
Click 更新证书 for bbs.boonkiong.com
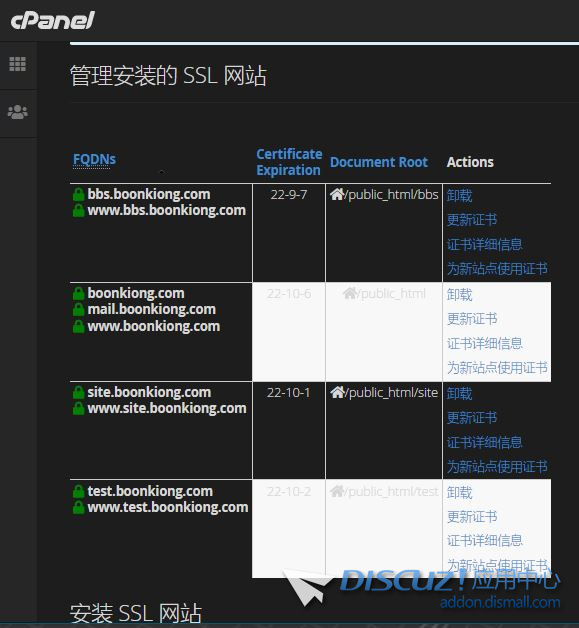472,220
